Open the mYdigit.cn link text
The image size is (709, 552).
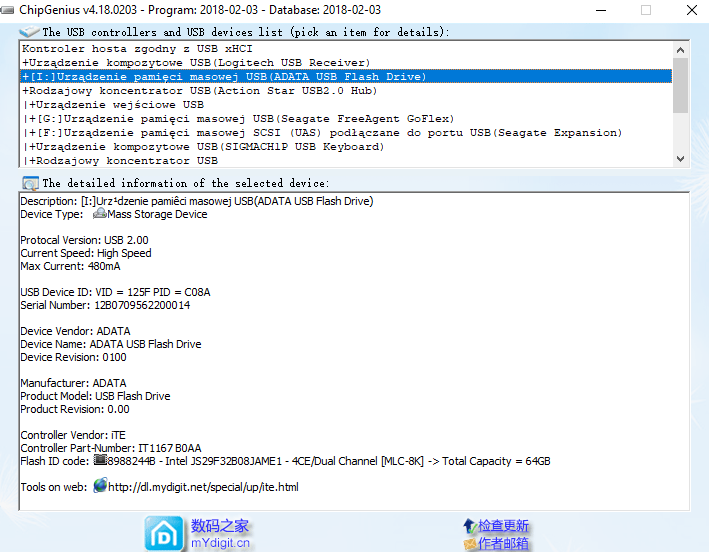click(x=220, y=543)
